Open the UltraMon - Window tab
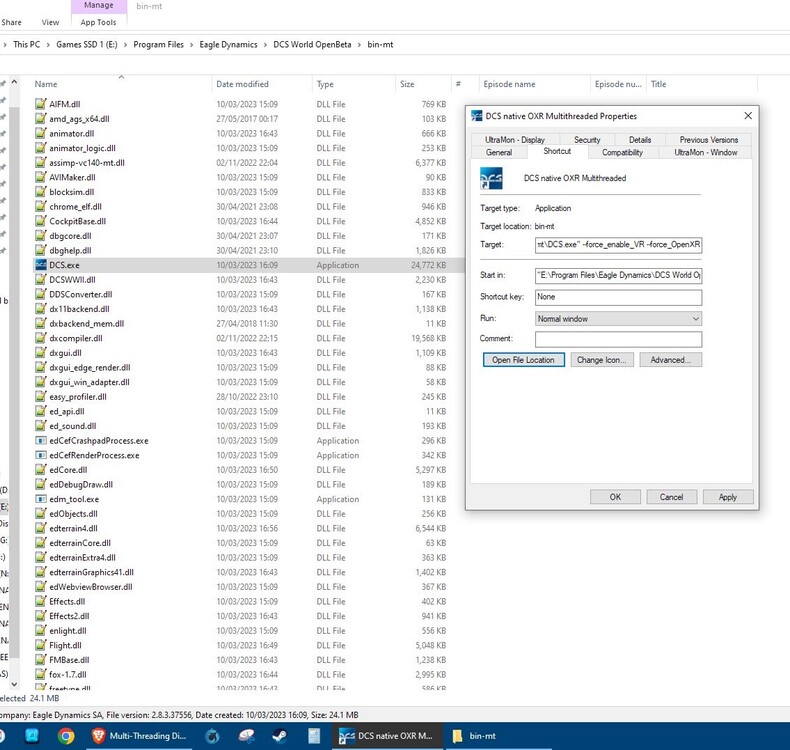 705,153
